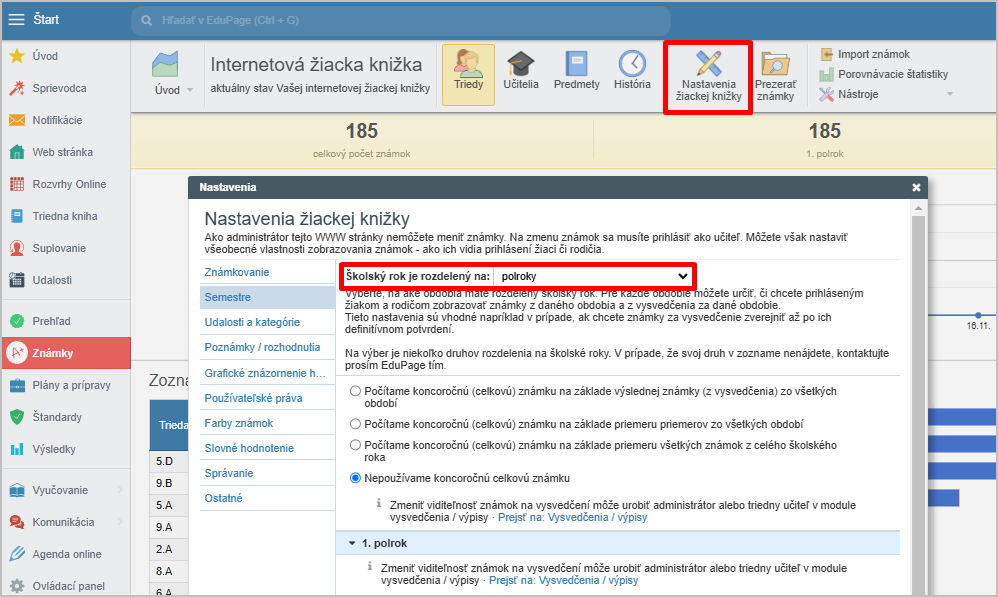This screenshot has width=998, height=597.
Task: Open the school year division dropdown
Action: 594,276
